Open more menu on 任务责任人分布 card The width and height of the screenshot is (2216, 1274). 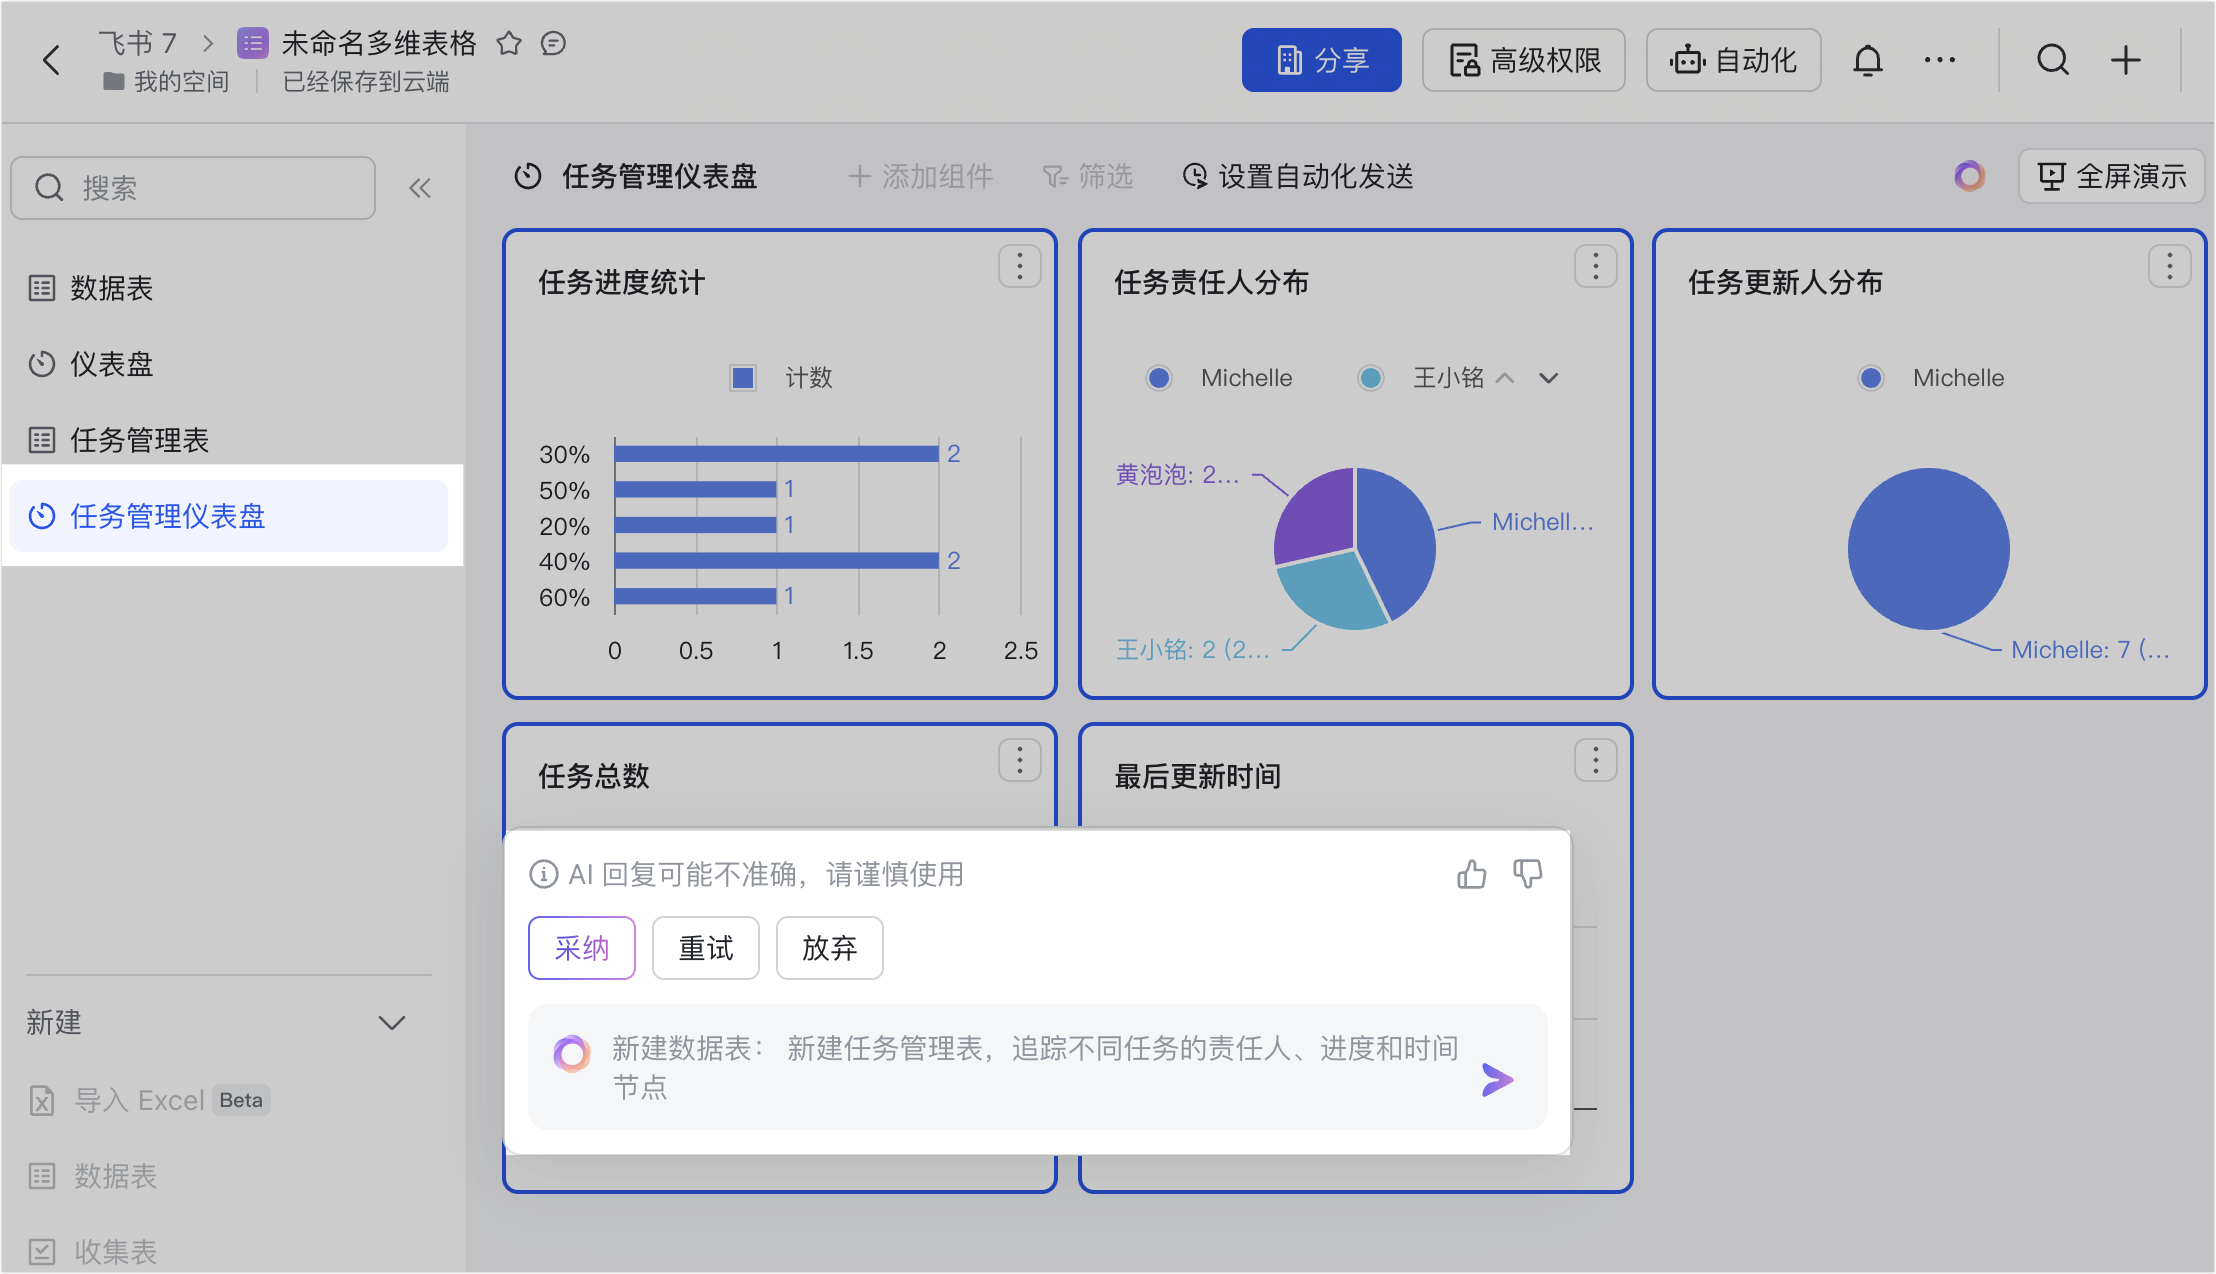[x=1596, y=267]
